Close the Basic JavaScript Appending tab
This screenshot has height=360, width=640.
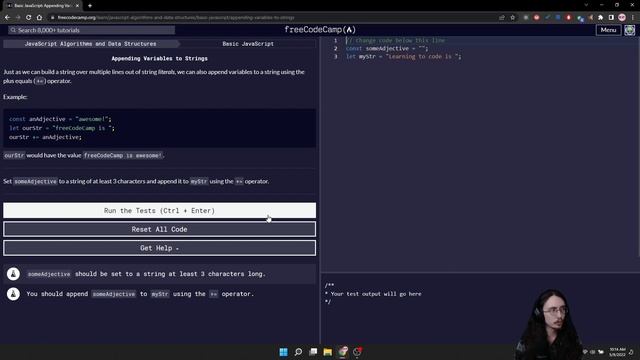coord(77,6)
